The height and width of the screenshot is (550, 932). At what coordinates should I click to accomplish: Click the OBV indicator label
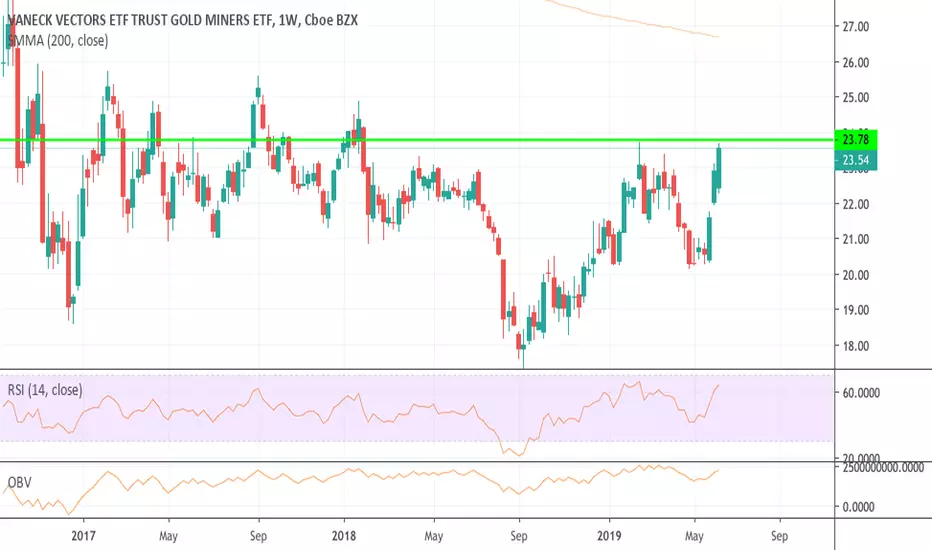point(20,482)
